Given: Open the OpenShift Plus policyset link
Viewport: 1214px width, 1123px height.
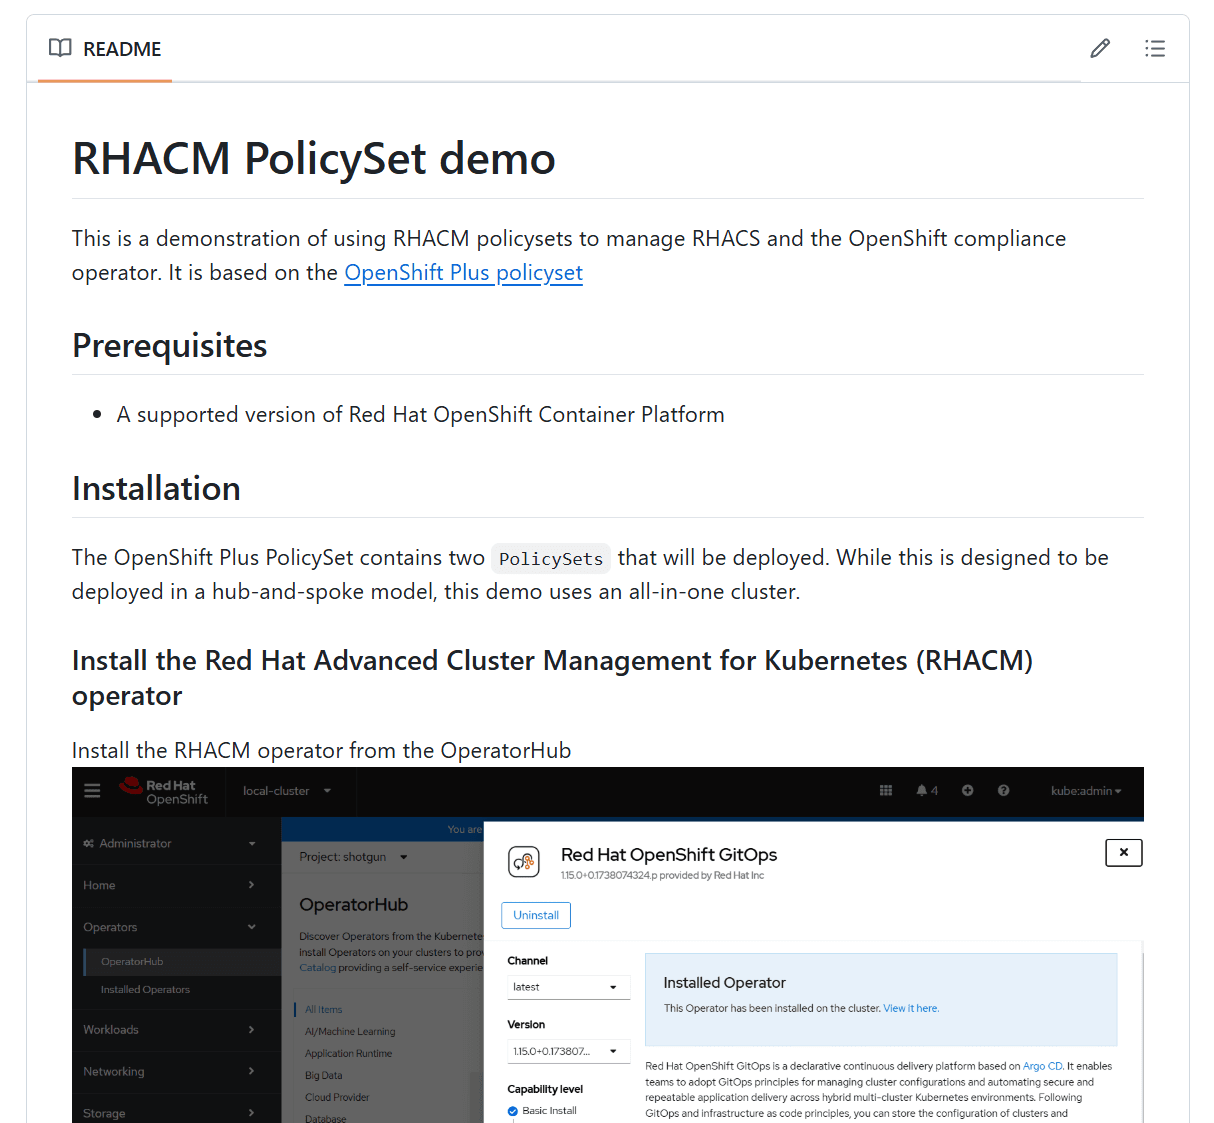Looking at the screenshot, I should [463, 272].
